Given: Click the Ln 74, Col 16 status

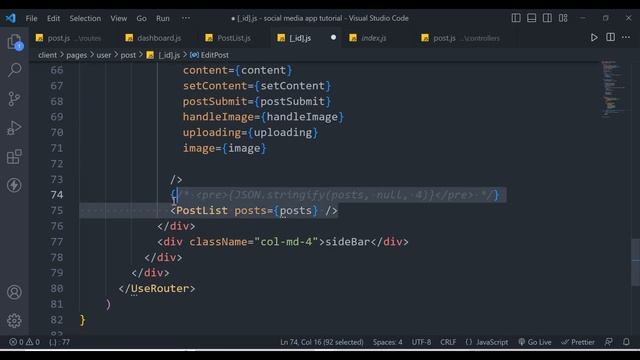Looking at the screenshot, I should (322, 342).
